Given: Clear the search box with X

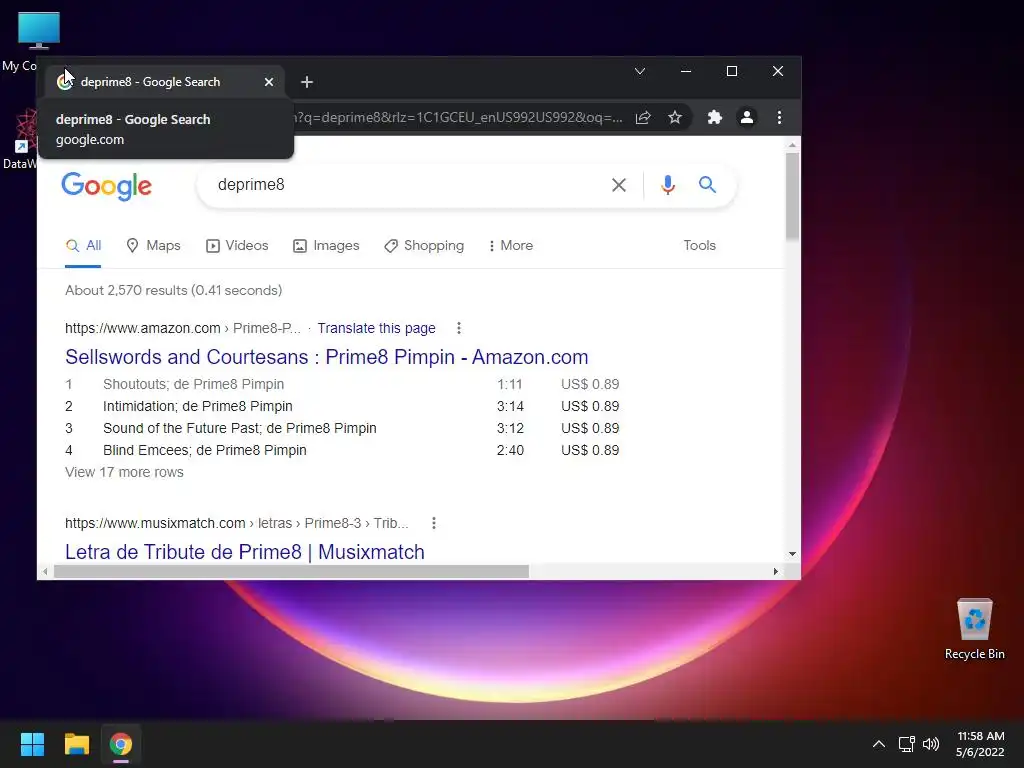Looking at the screenshot, I should pyautogui.click(x=619, y=185).
